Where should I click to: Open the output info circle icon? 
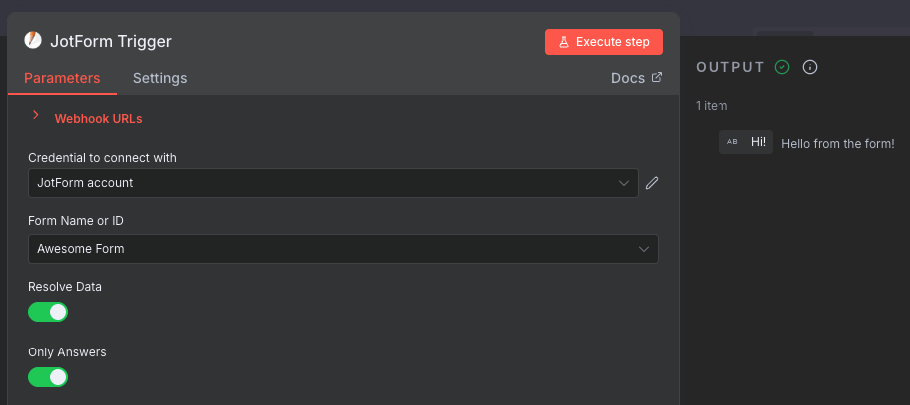pyautogui.click(x=810, y=67)
